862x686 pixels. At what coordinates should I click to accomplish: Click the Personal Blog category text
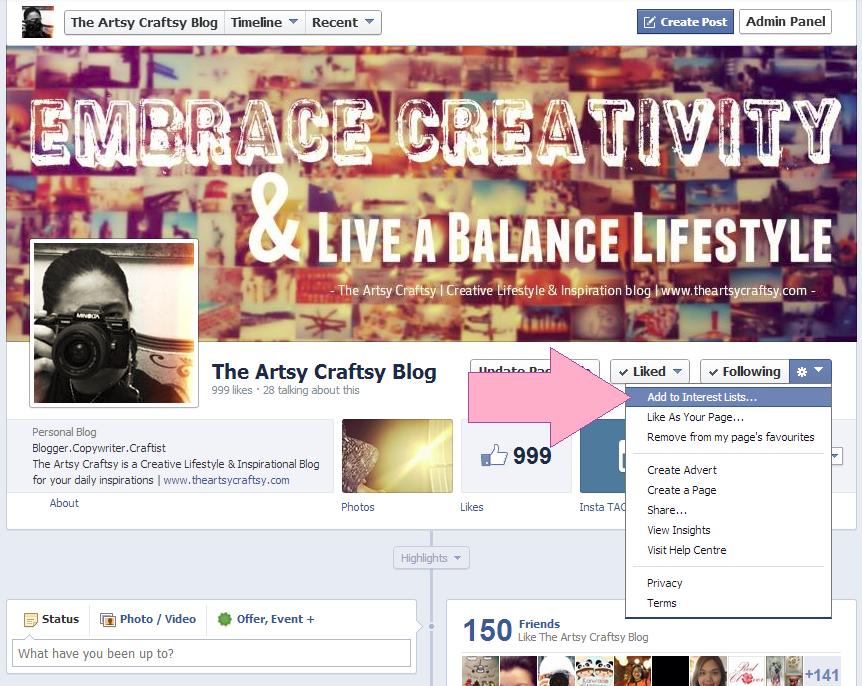point(64,432)
